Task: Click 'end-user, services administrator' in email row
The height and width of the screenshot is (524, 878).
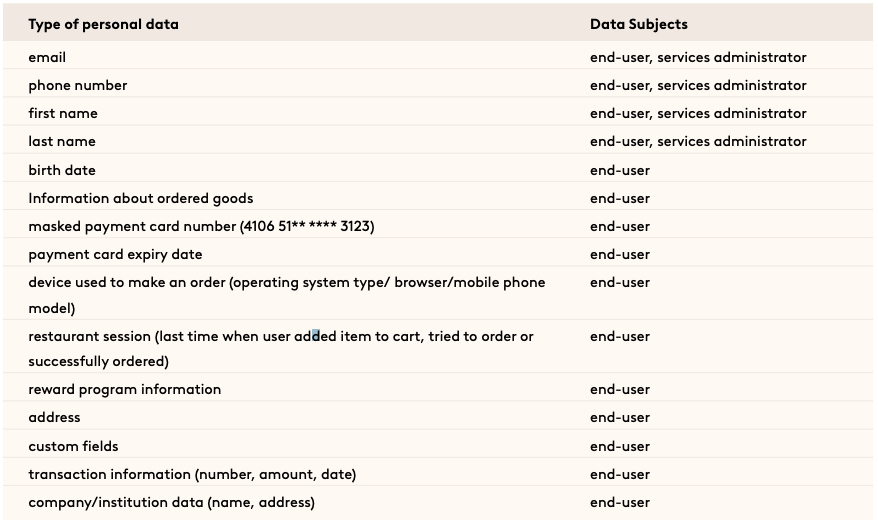Action: tap(698, 57)
